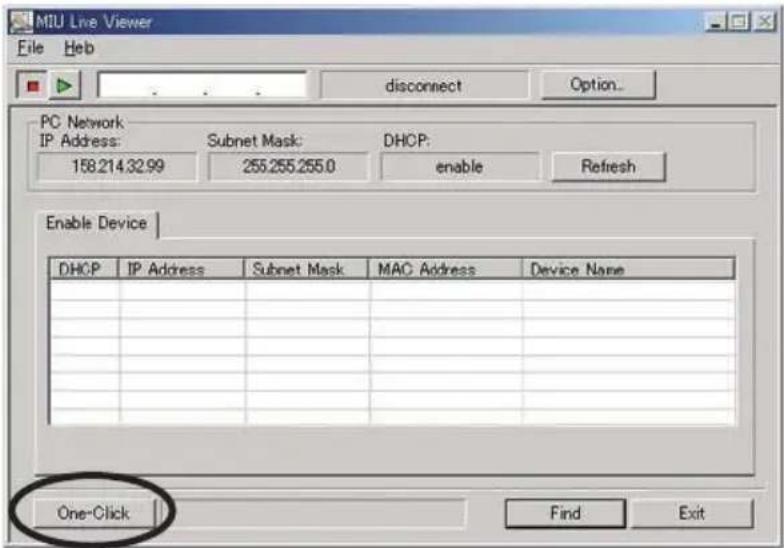Minimize the MIU Live Viewer window
Image resolution: width=784 pixels, height=548 pixels.
tap(717, 22)
